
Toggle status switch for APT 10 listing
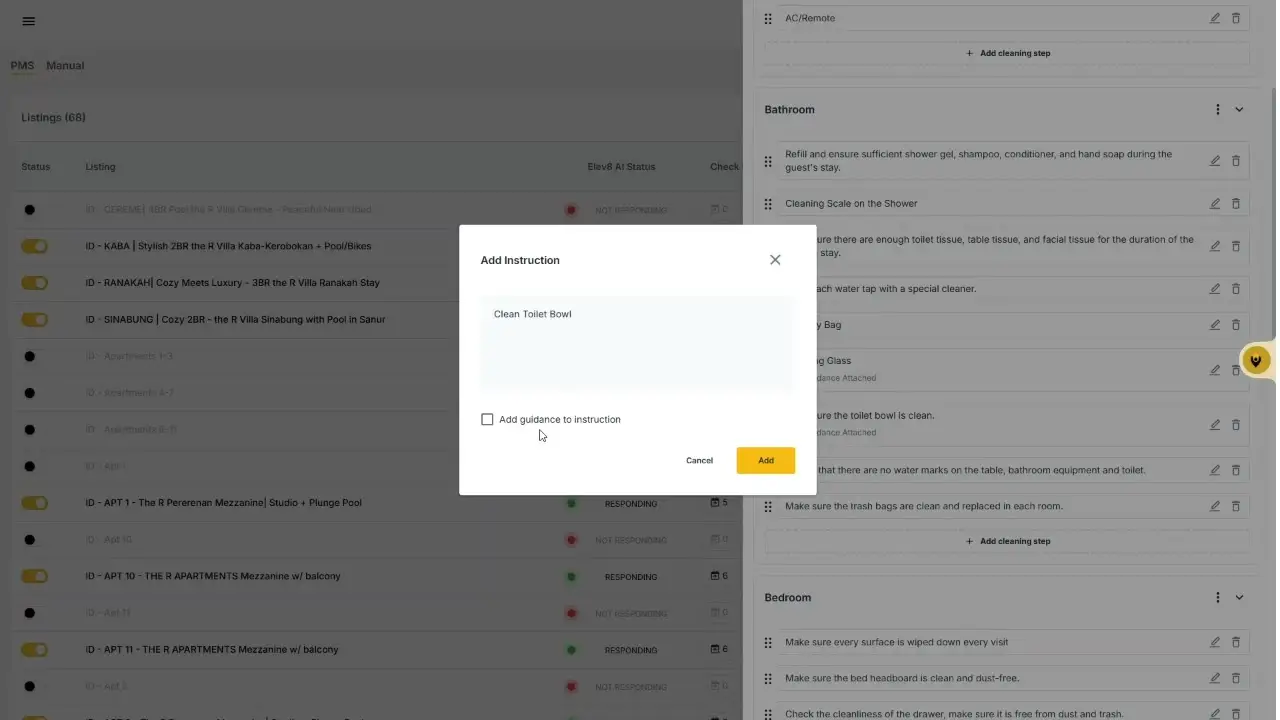34,576
